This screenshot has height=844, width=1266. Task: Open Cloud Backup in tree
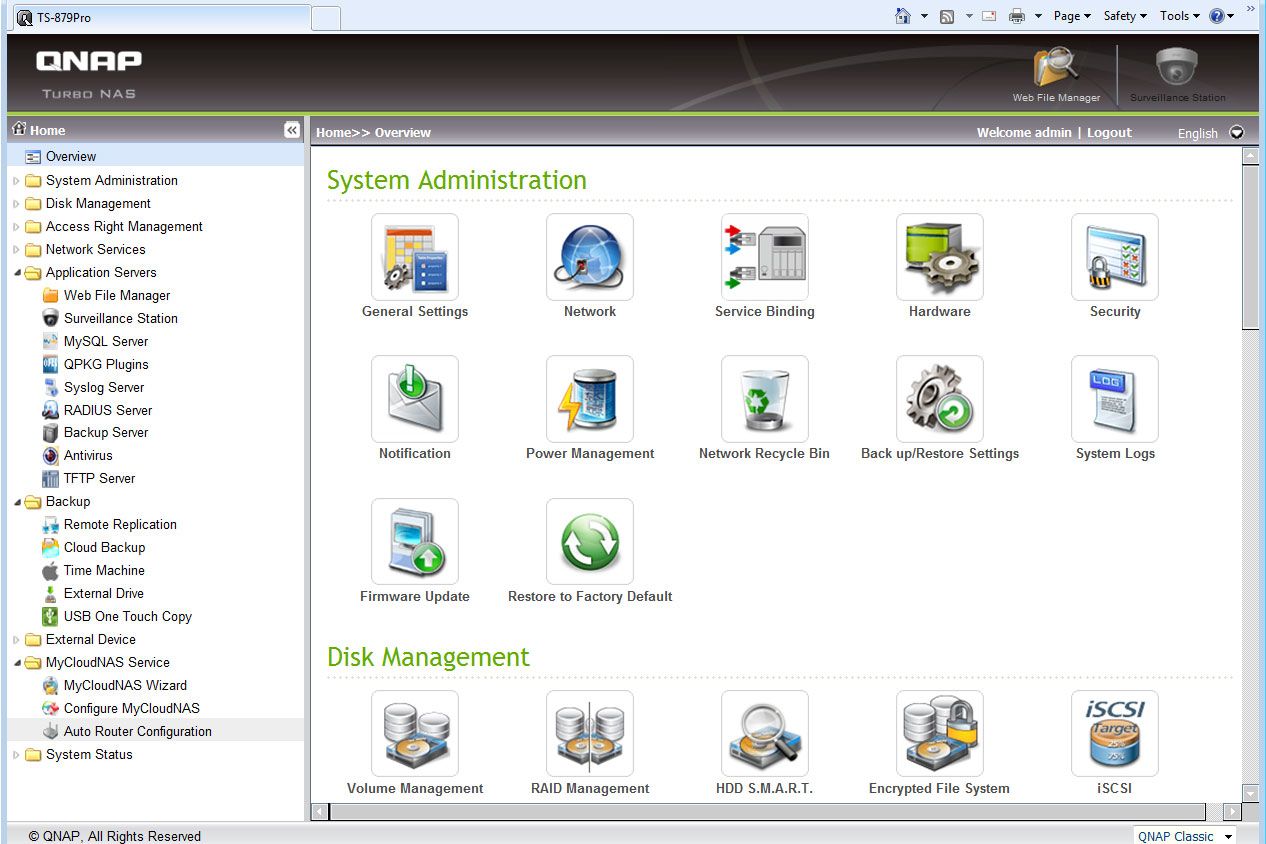104,547
